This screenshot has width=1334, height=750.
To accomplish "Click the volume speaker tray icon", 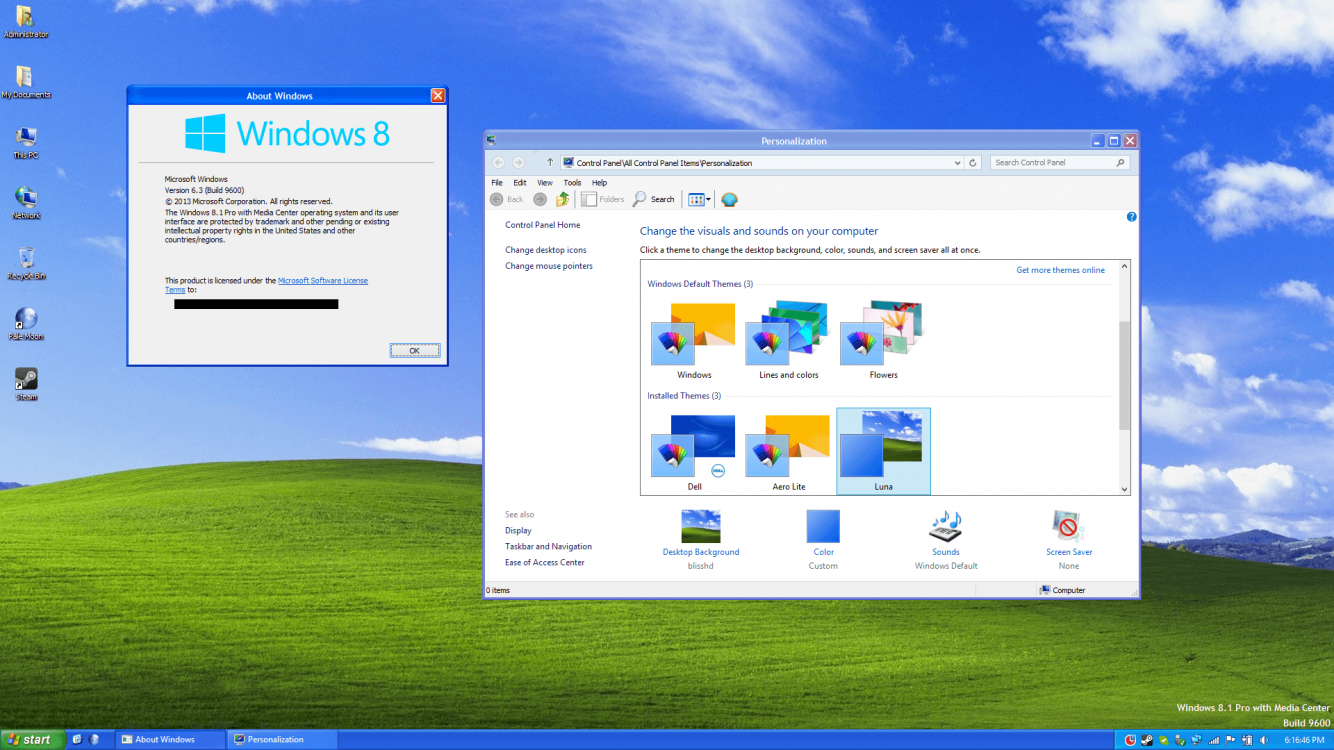I will (x=1263, y=740).
